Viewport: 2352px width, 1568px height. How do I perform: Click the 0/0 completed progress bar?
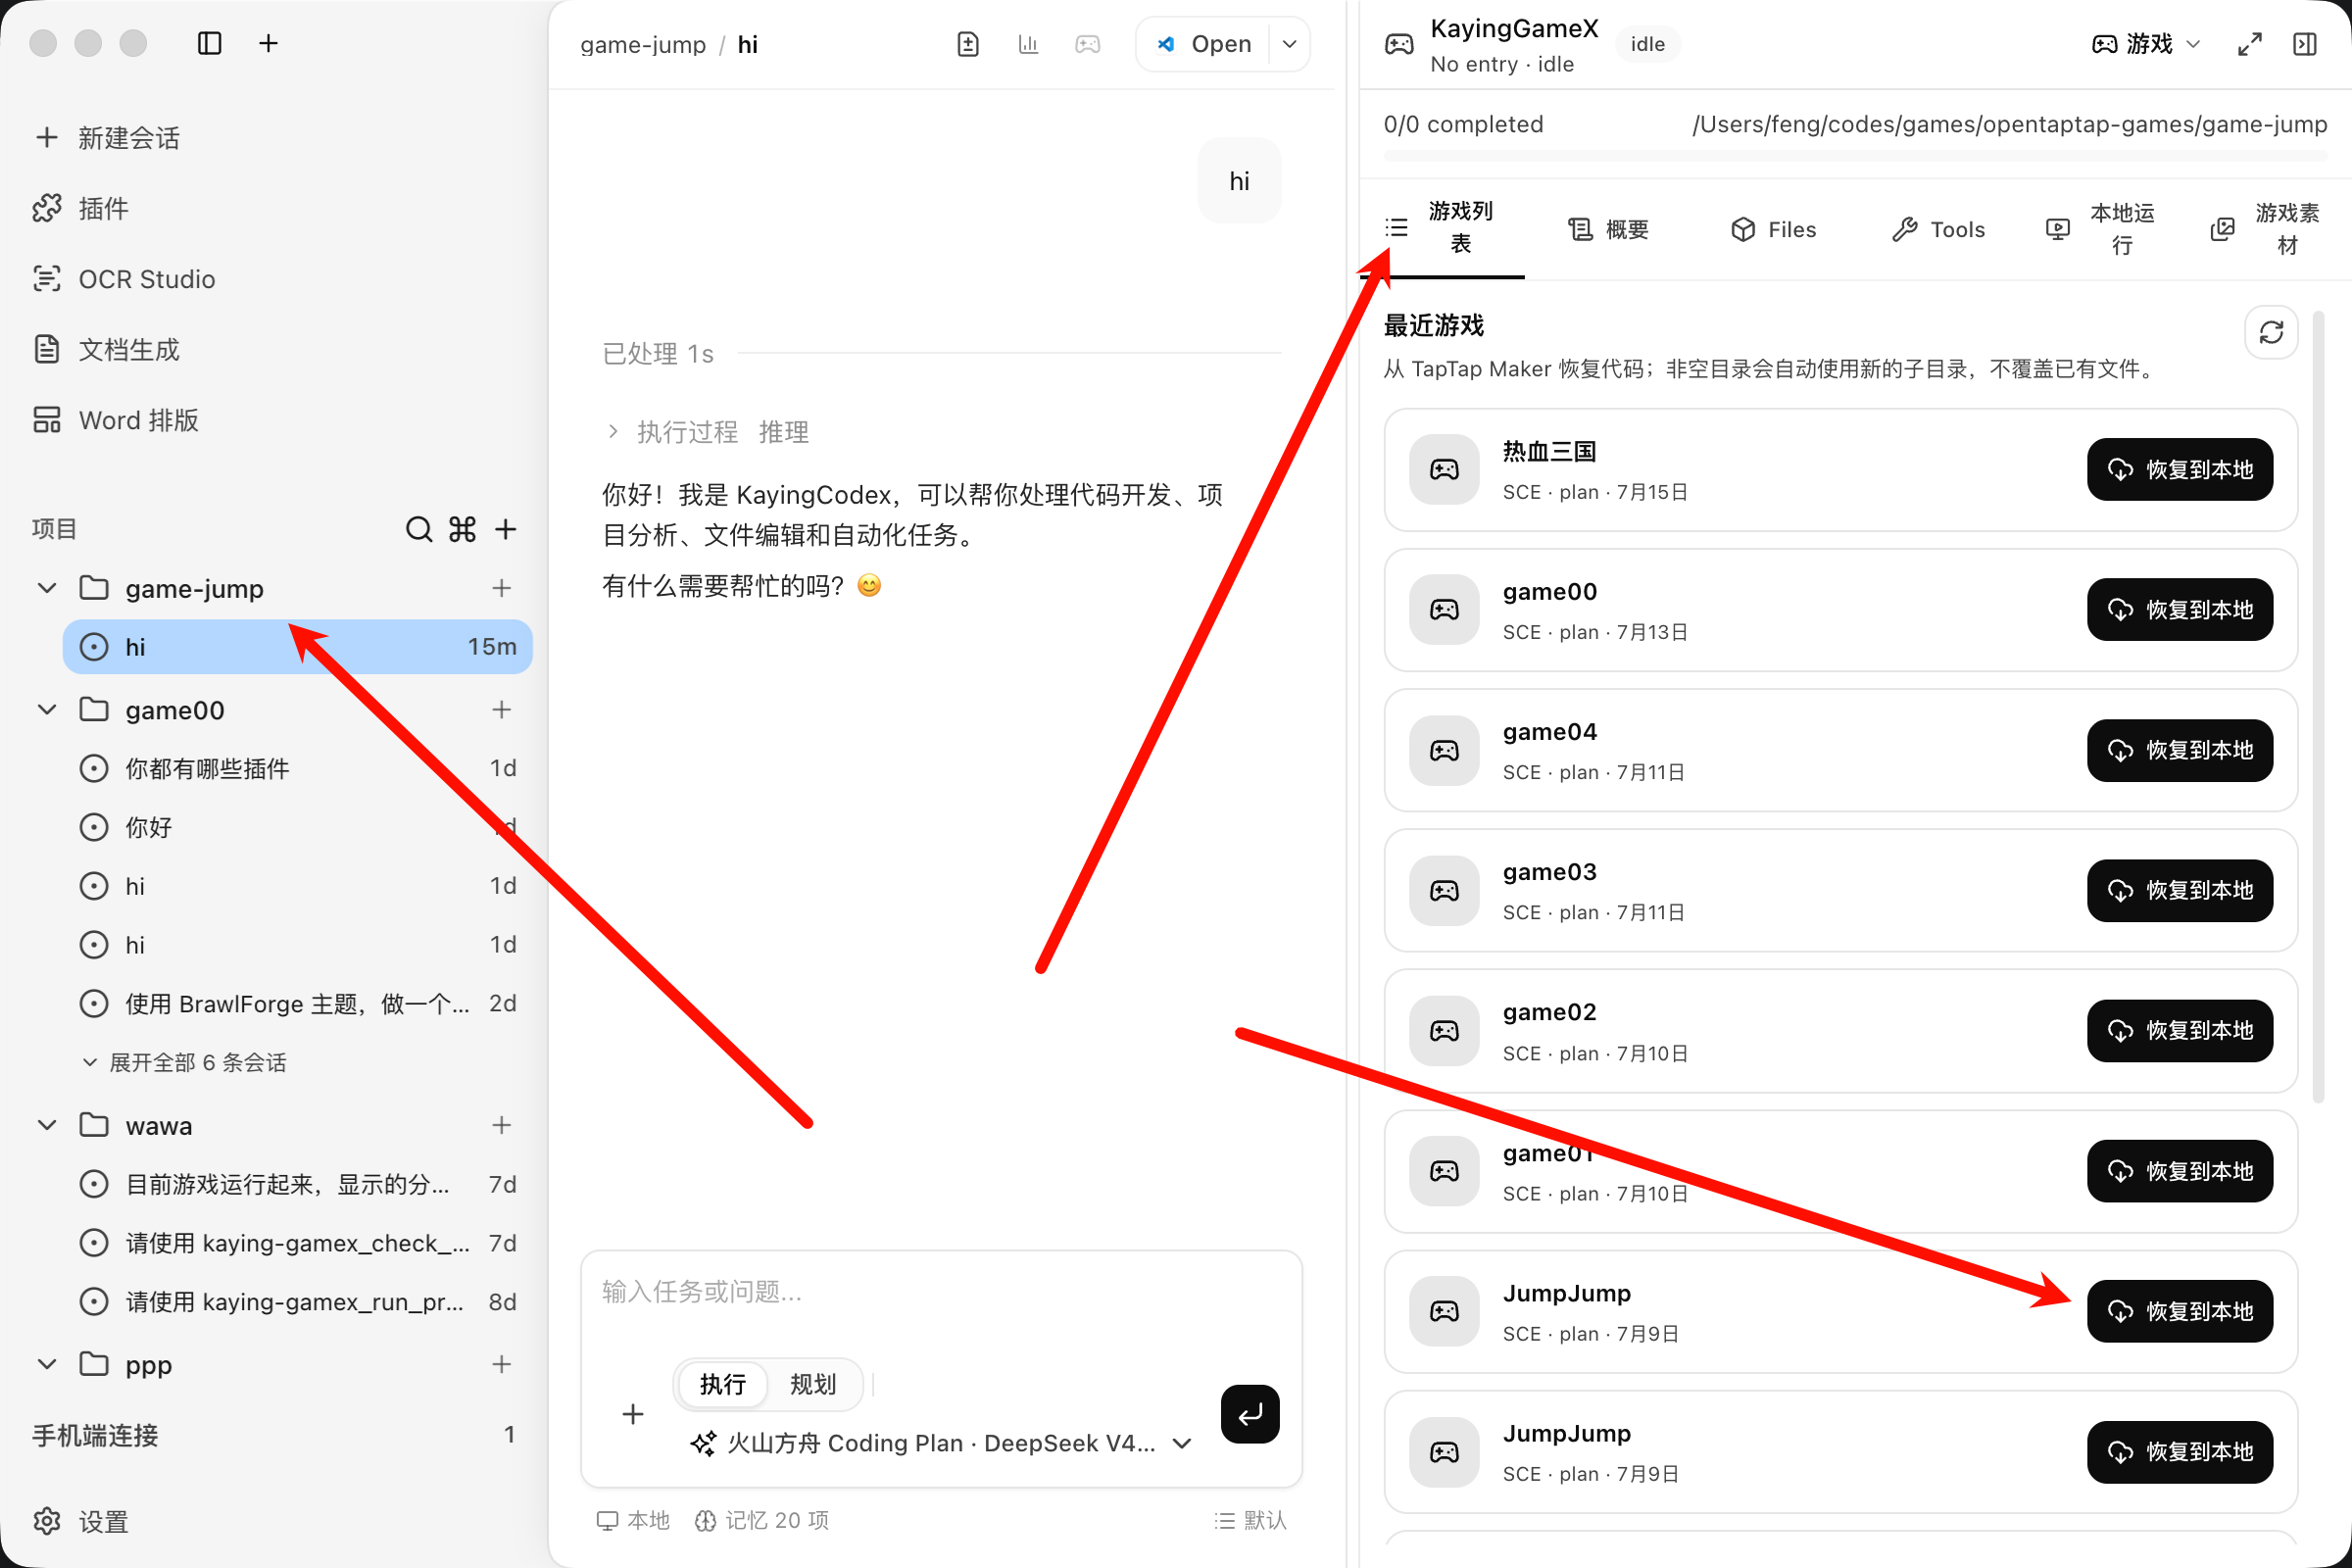pyautogui.click(x=1855, y=156)
